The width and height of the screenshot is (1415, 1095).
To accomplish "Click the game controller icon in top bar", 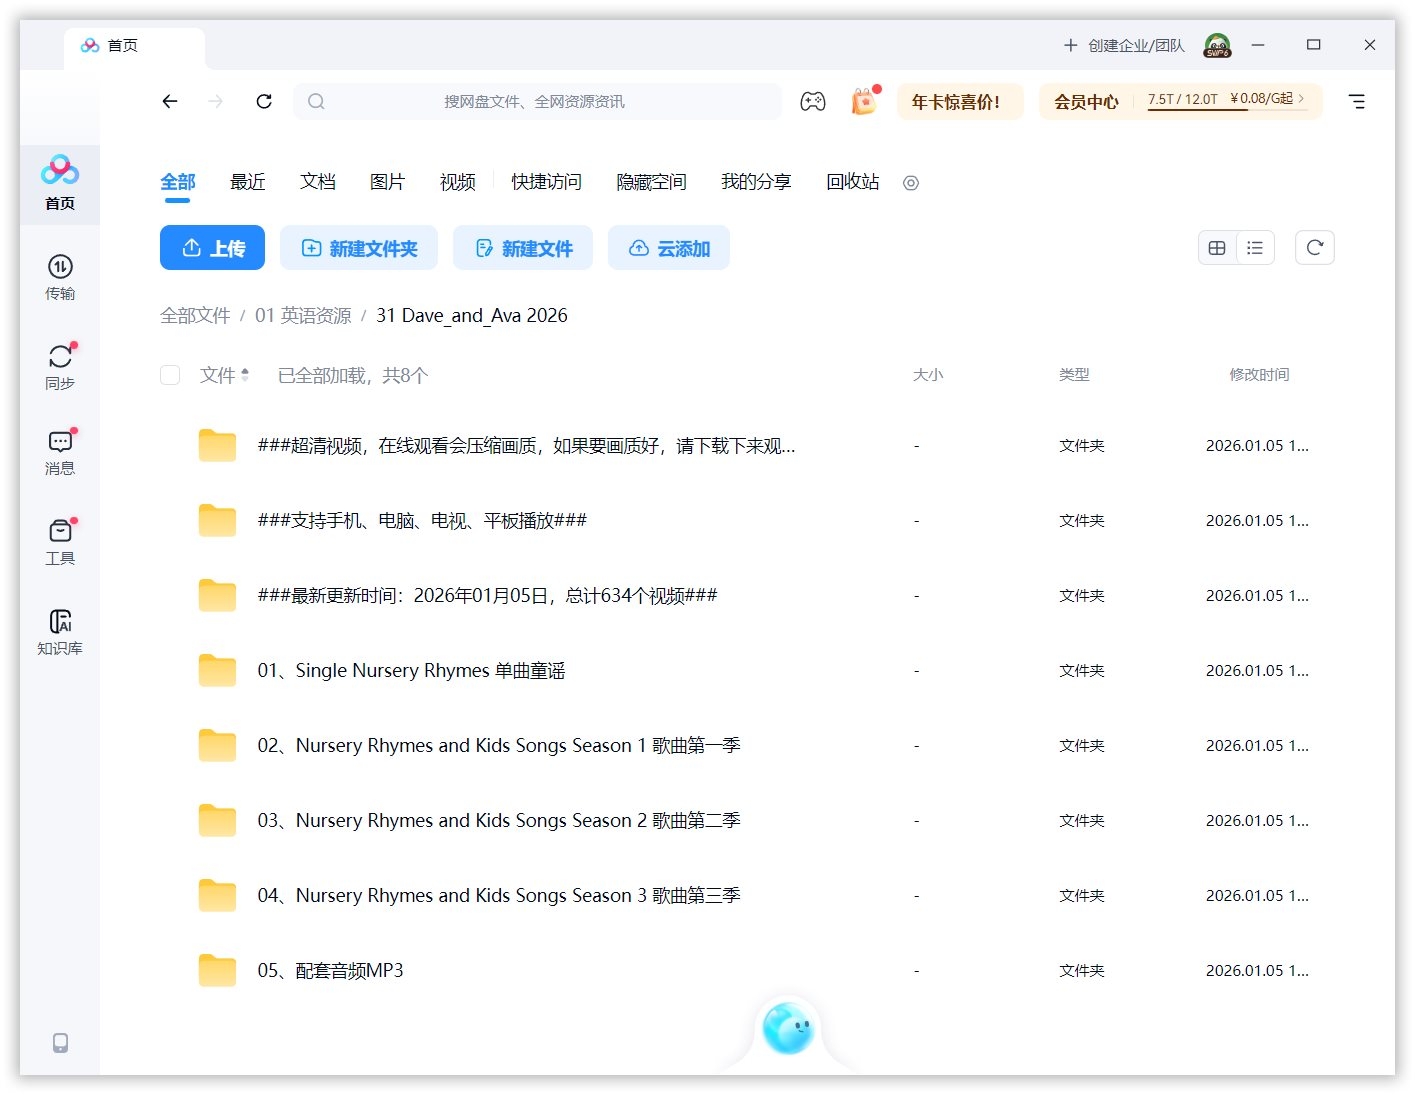I will click(813, 101).
